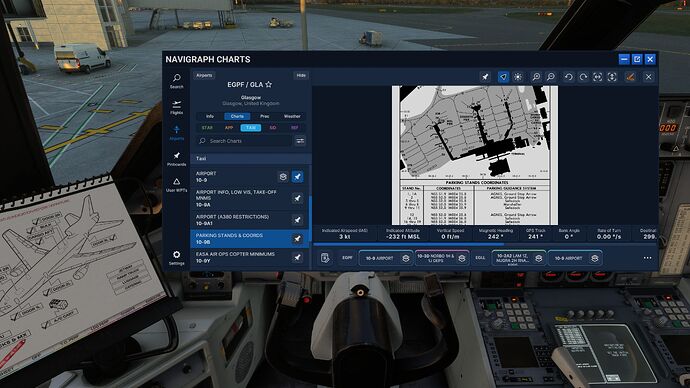Toggle overlay on 10-30 NORBO chip
Screen dimensions: 690x388
(x=462, y=258)
